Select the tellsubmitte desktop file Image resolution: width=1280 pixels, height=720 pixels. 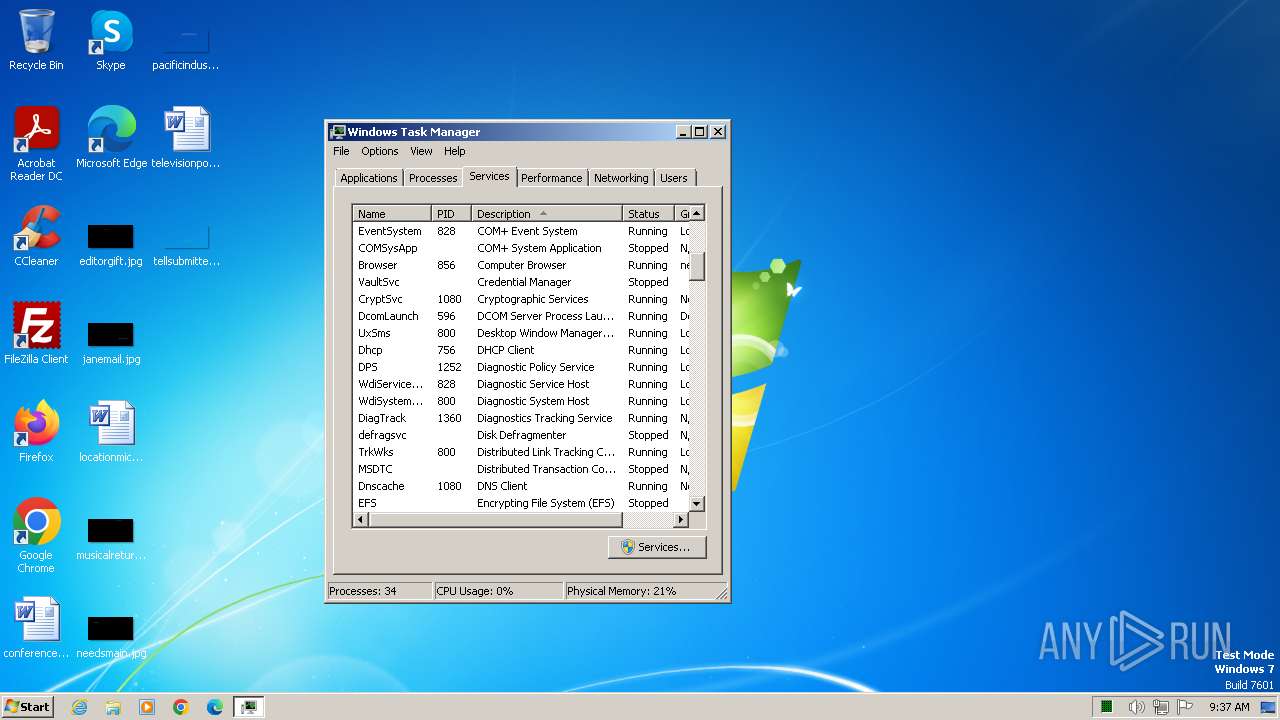(x=186, y=245)
